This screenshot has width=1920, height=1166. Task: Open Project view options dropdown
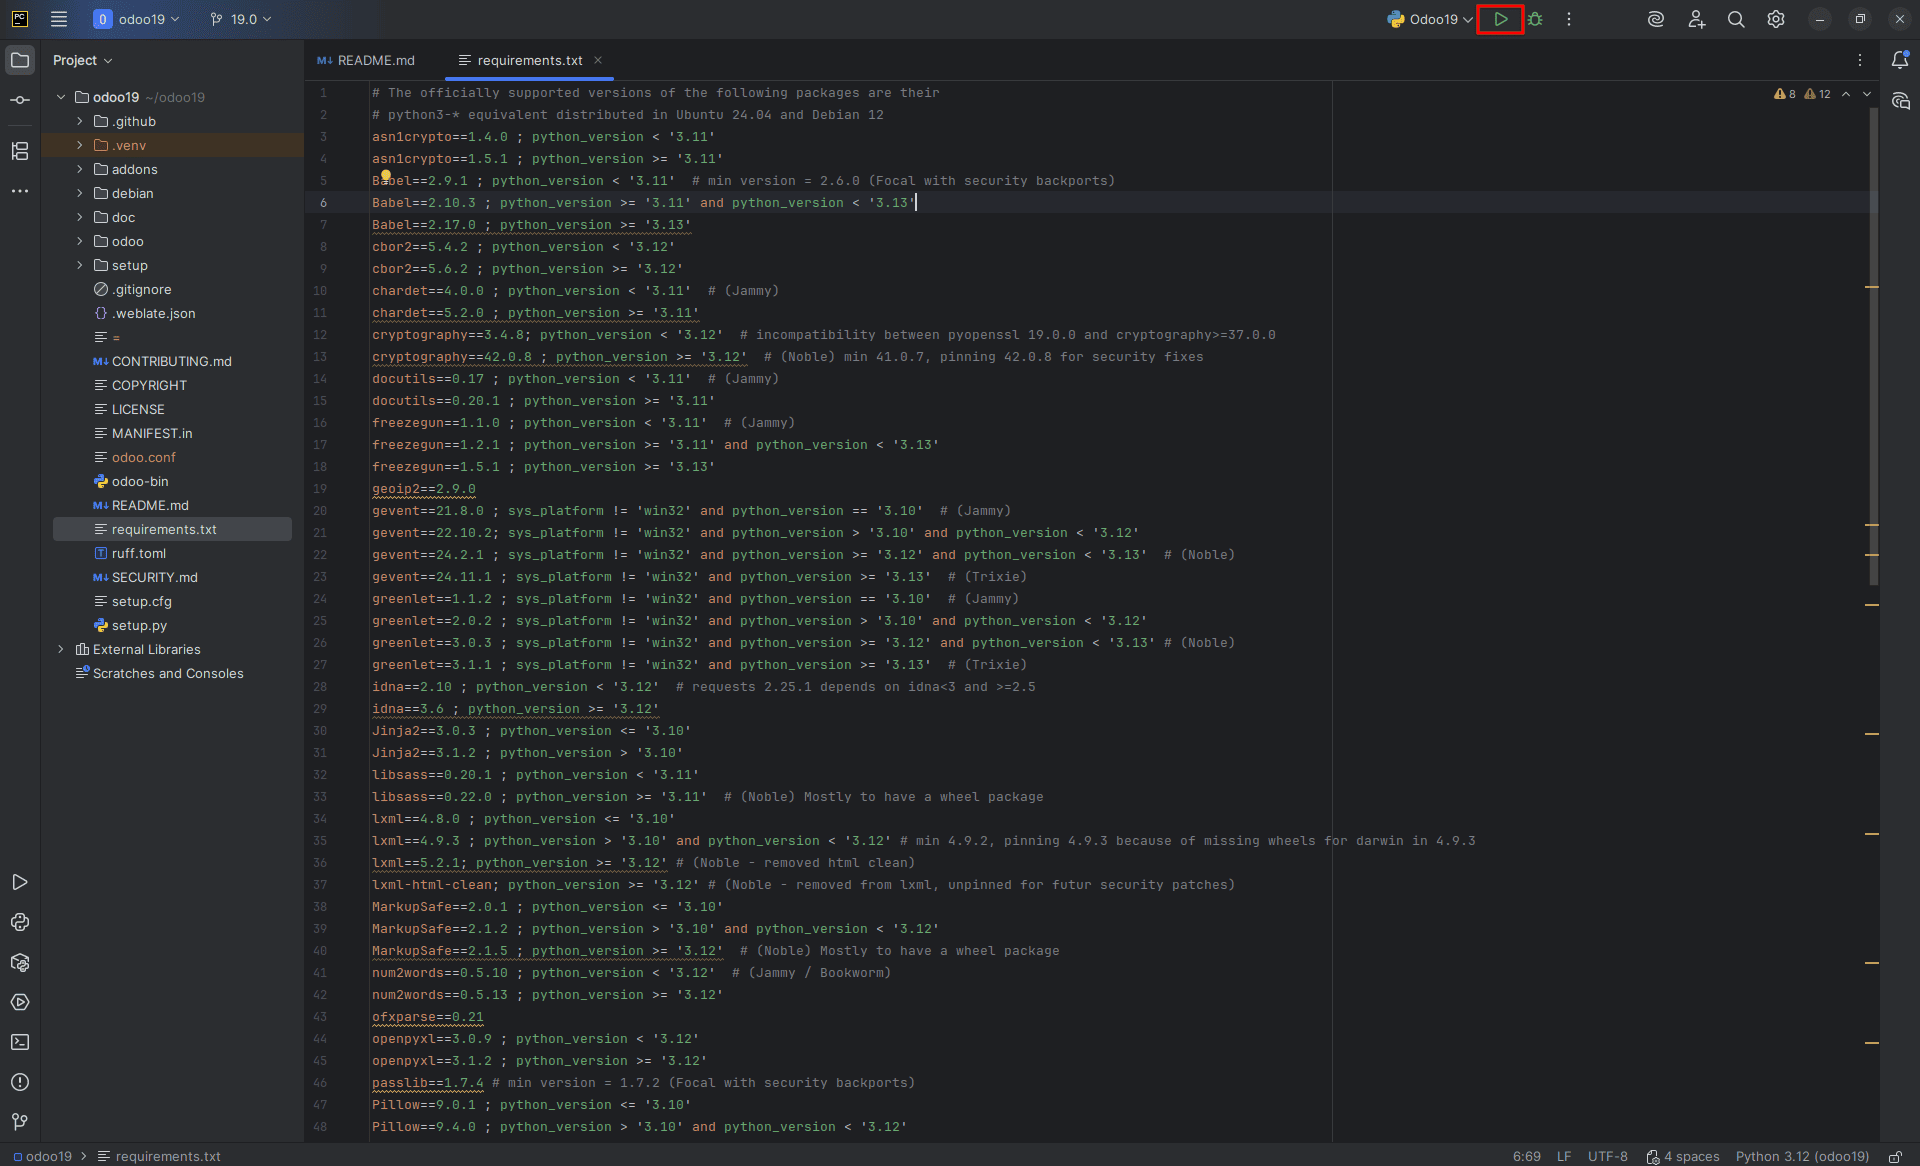click(83, 60)
